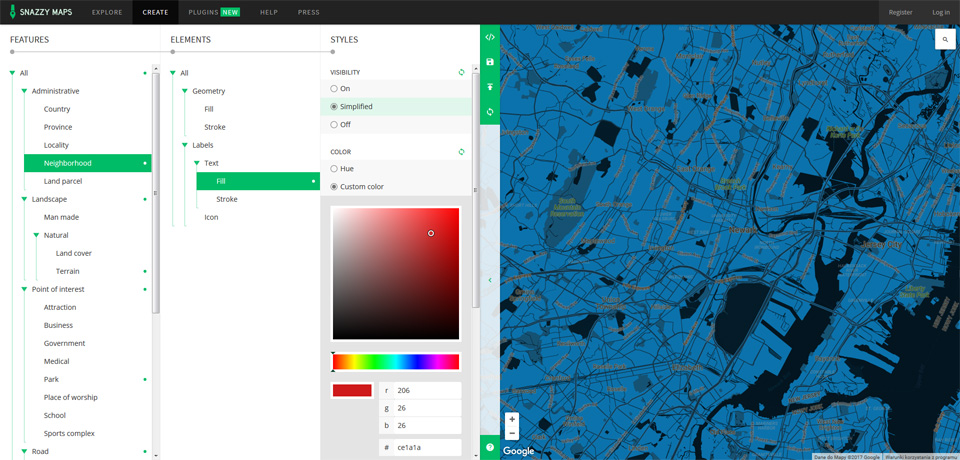Open the Press menu item
Viewport: 960px width, 460px height.
tap(308, 12)
